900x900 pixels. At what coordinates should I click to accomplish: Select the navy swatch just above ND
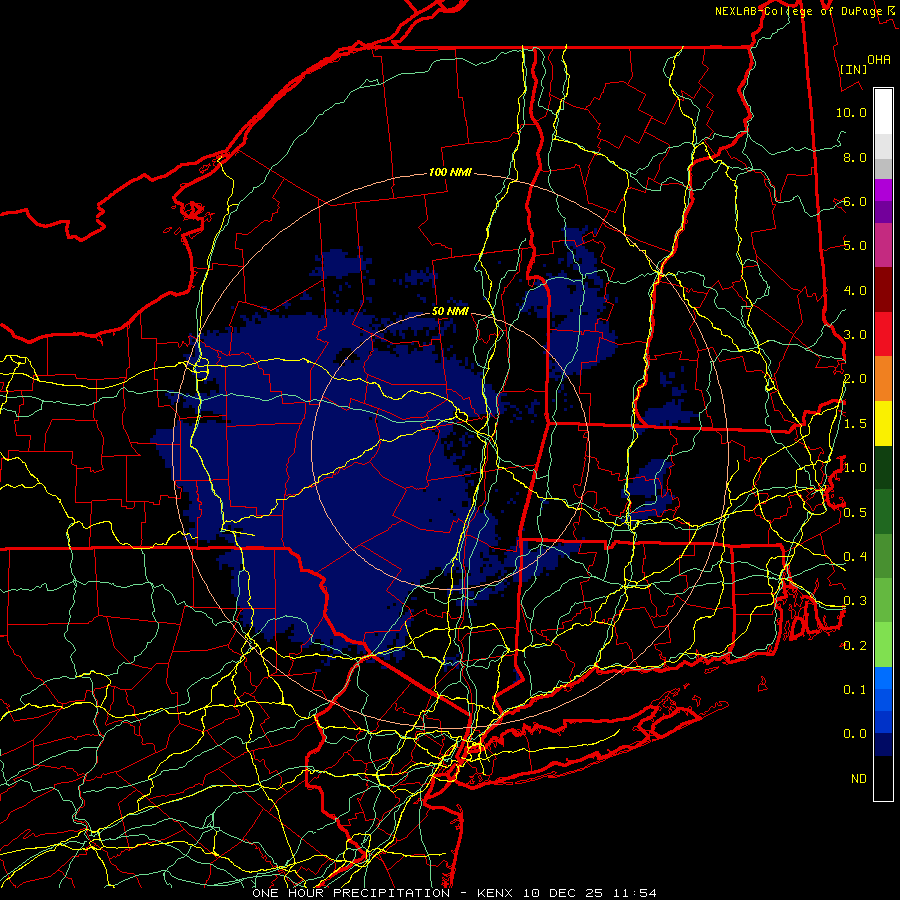(x=883, y=745)
